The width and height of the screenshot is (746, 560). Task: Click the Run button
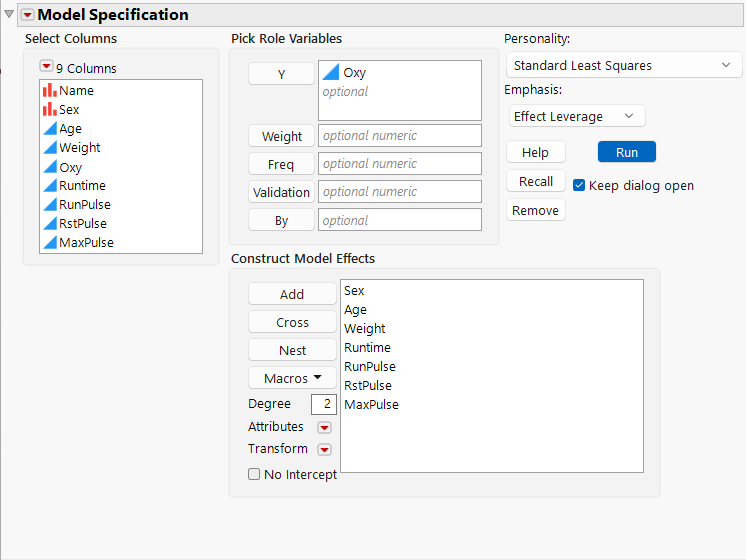pos(627,152)
